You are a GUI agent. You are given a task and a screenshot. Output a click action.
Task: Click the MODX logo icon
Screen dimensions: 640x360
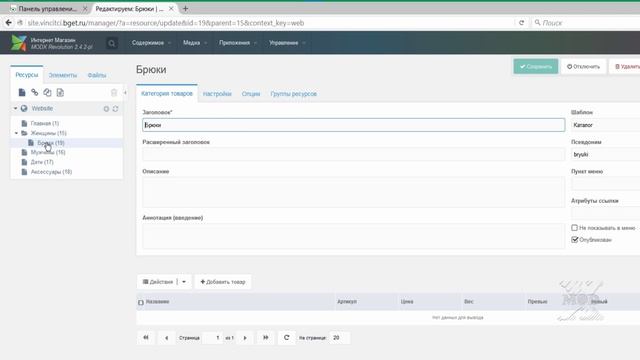19,42
